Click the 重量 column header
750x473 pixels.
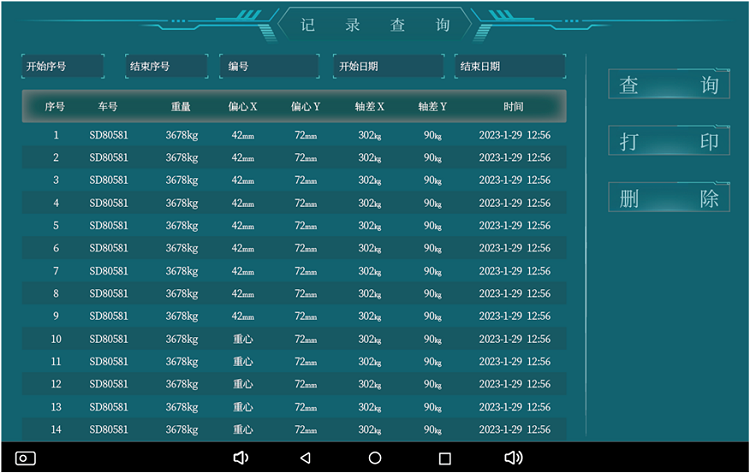pos(181,106)
